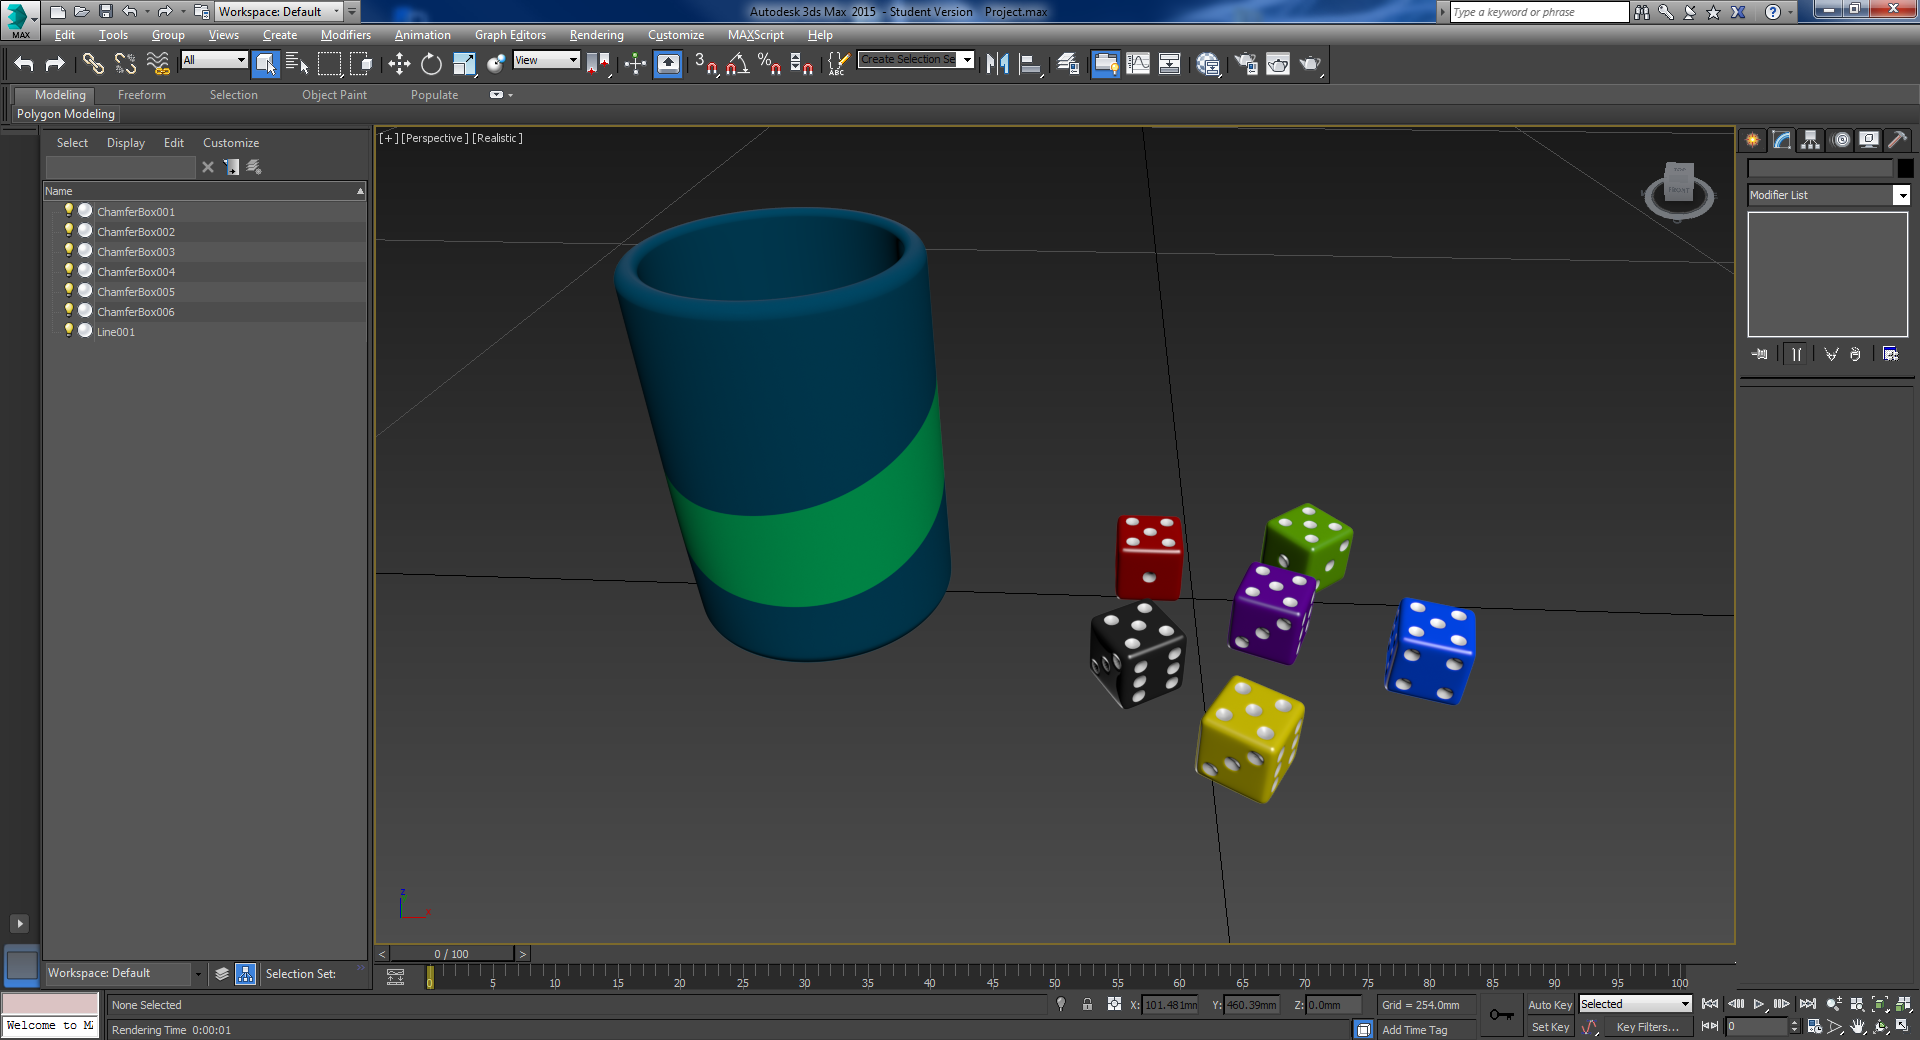
Task: Toggle the Selection Lock padlock
Action: pyautogui.click(x=1087, y=1004)
